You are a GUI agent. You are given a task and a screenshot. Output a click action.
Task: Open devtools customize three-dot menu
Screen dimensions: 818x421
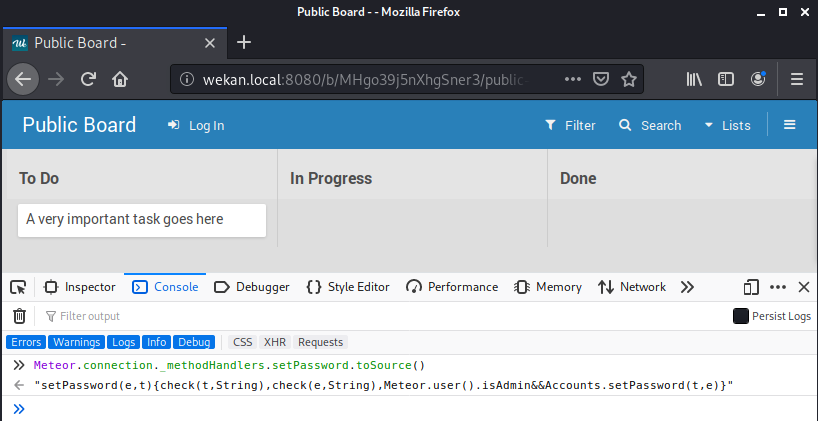[777, 287]
